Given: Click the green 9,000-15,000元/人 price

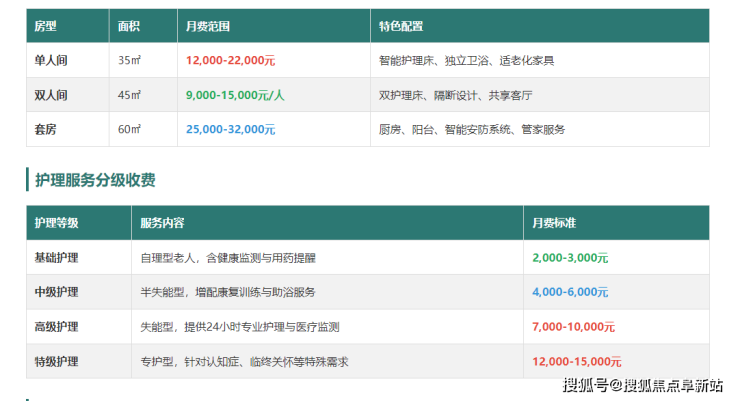Looking at the screenshot, I should tap(235, 95).
